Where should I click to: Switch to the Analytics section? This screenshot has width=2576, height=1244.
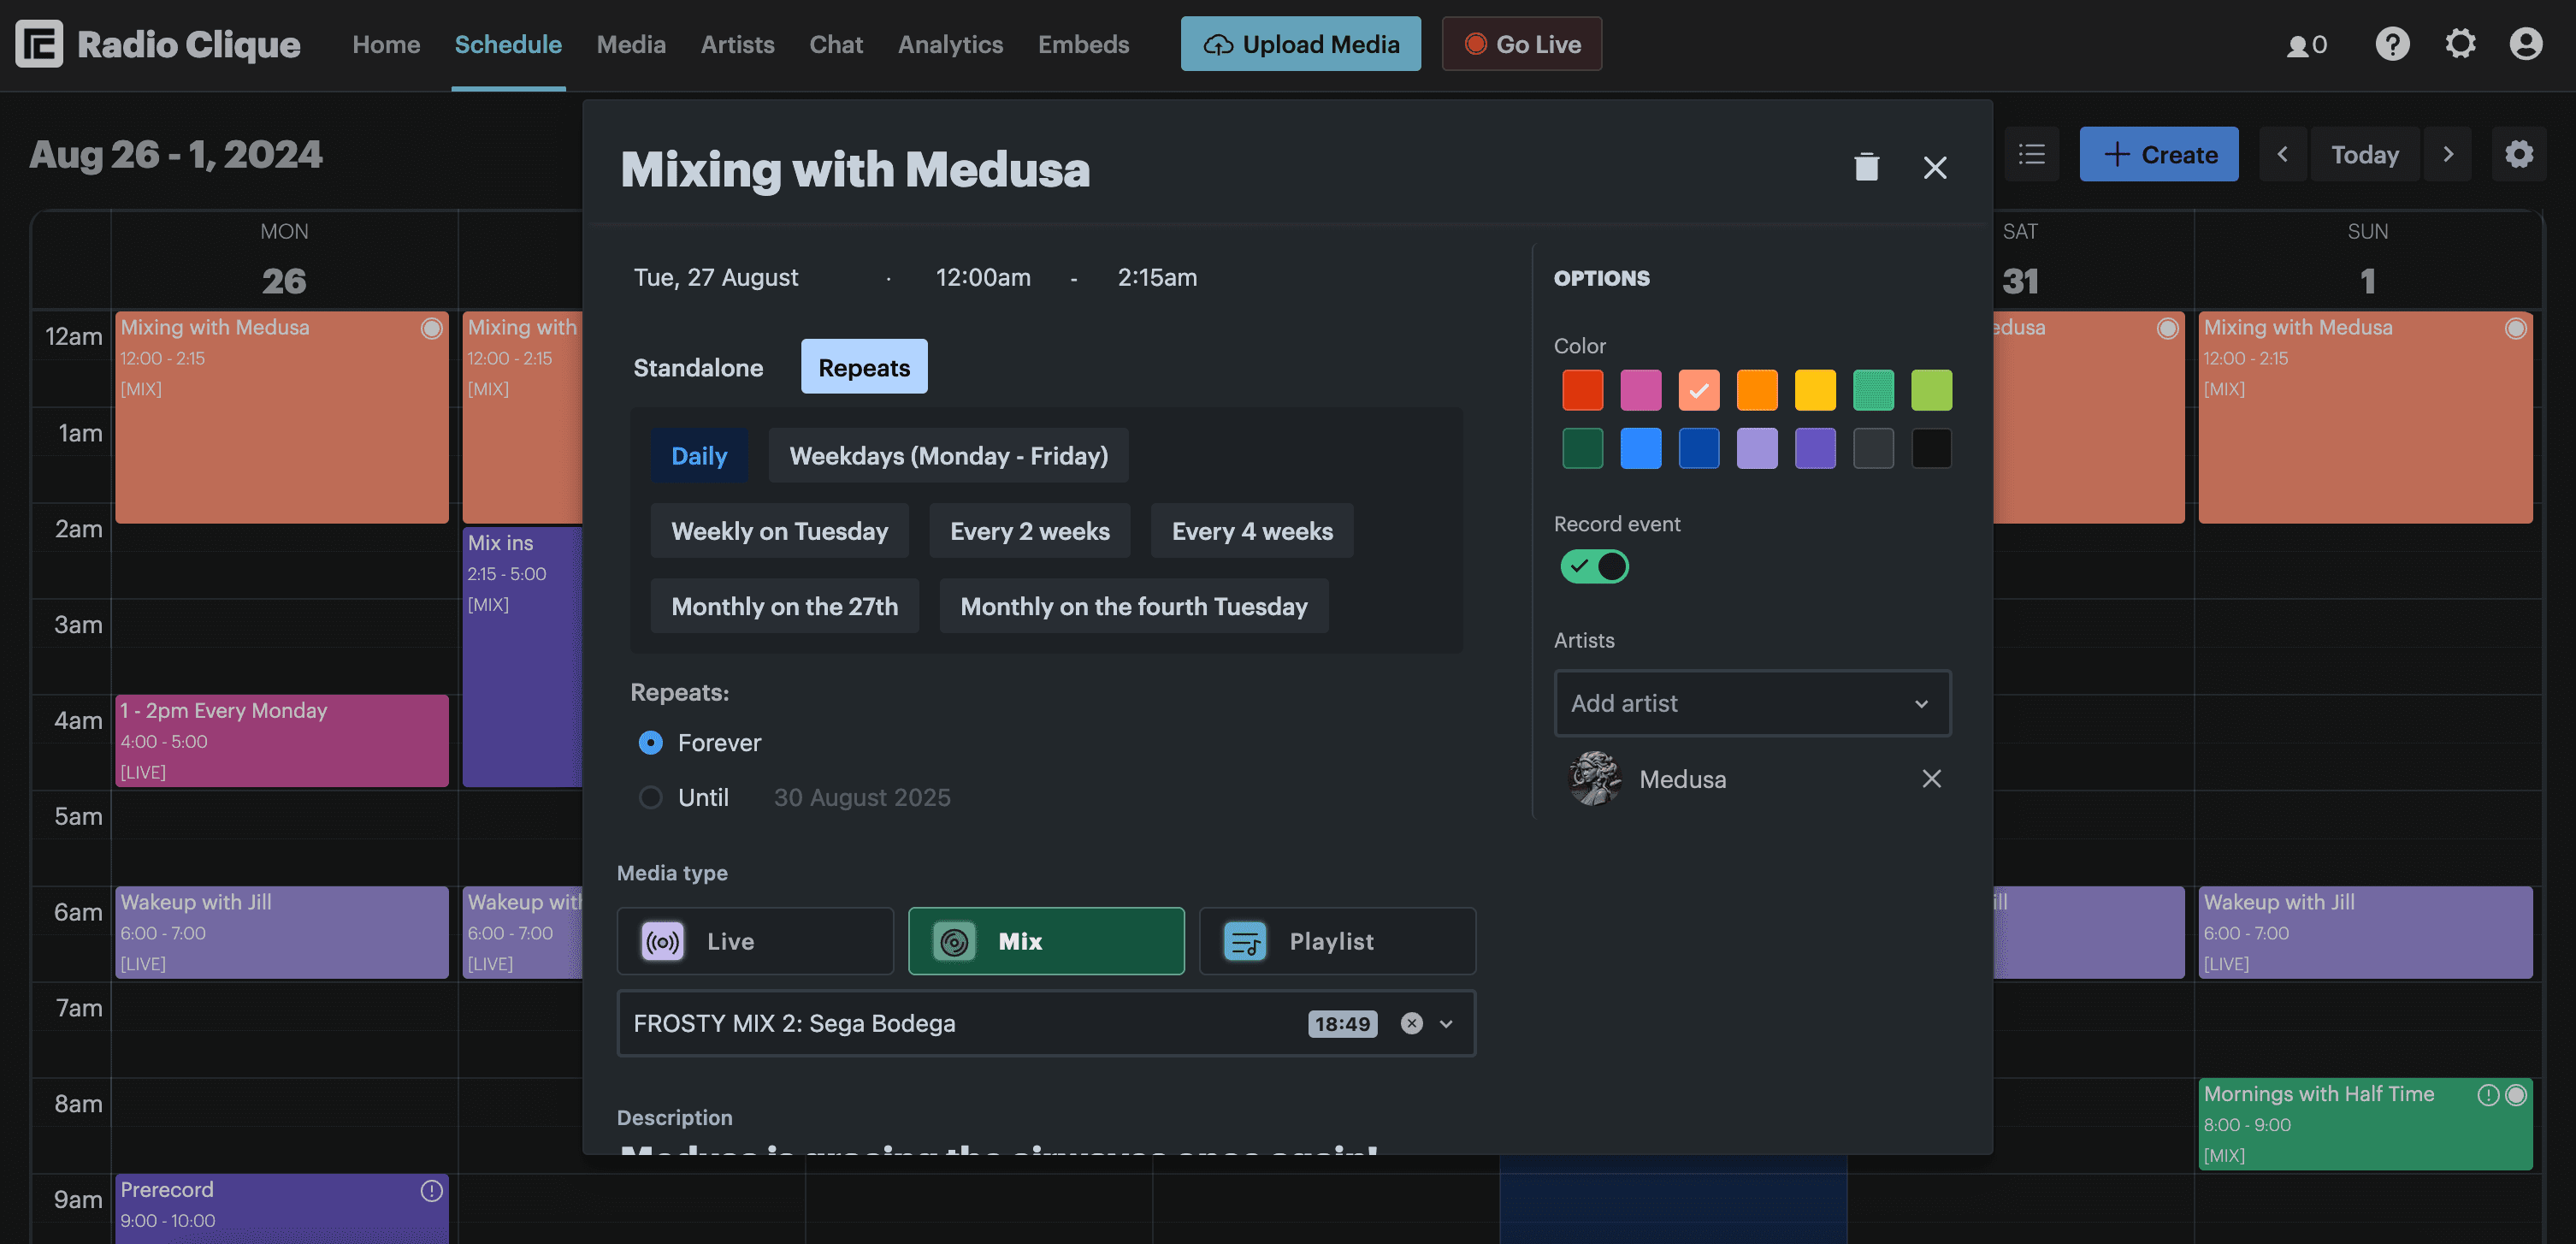tap(950, 44)
